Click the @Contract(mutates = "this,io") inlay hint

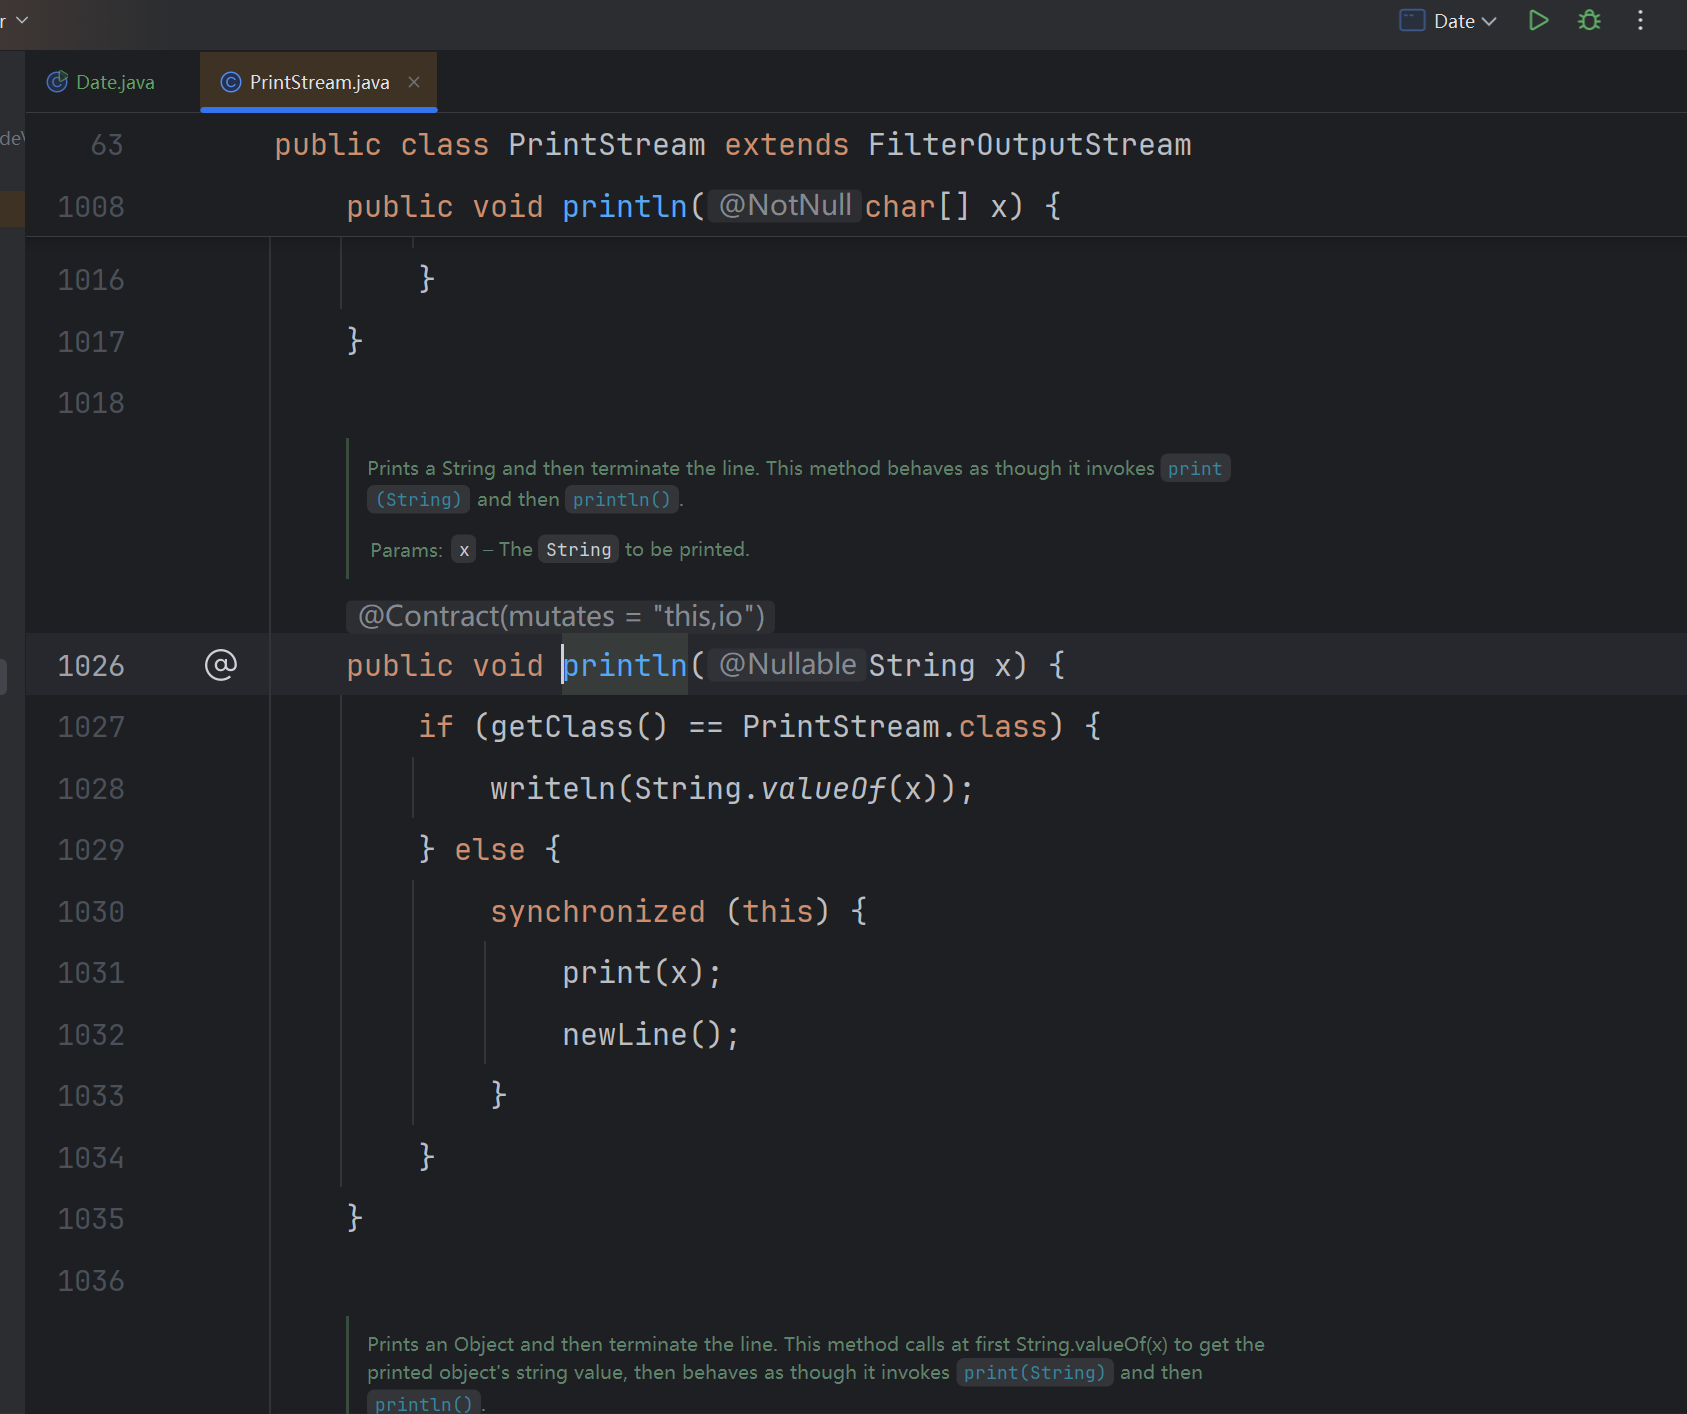point(561,616)
